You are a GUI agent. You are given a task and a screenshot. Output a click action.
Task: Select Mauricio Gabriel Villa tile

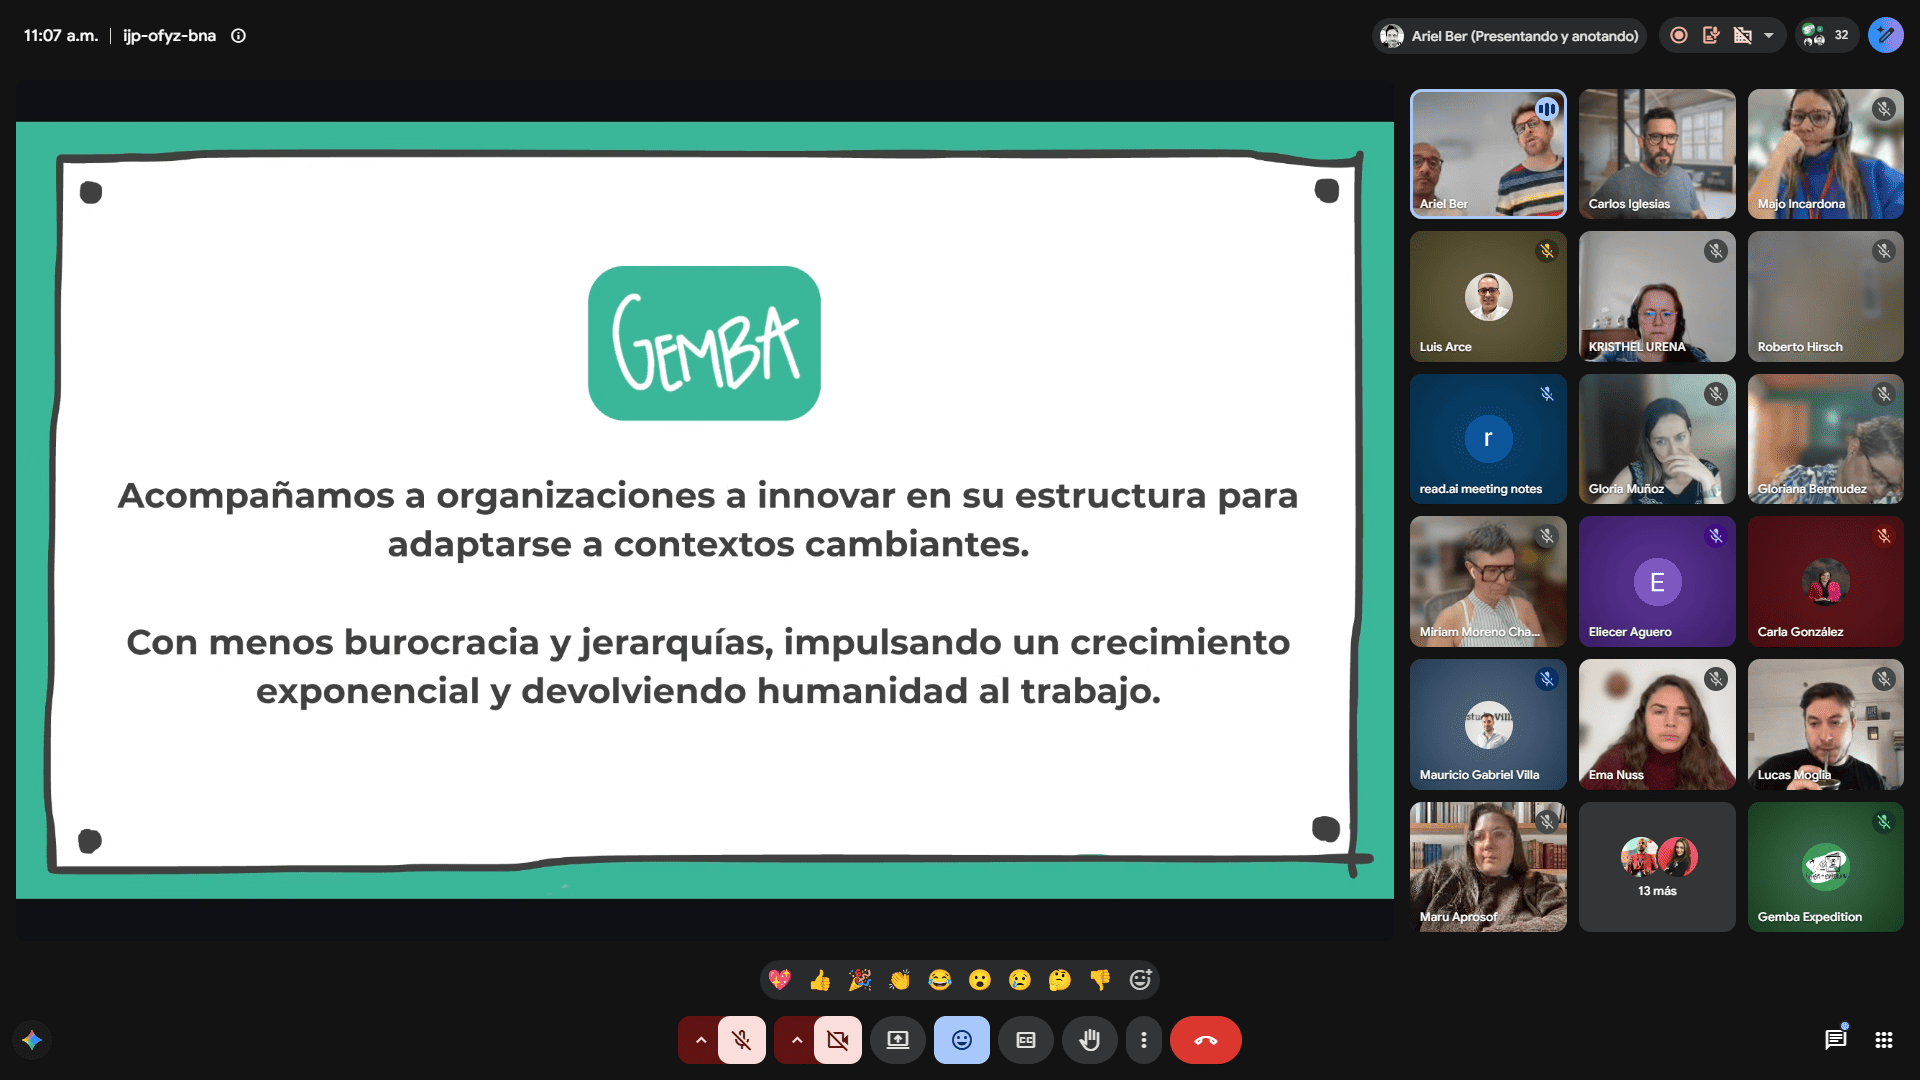(x=1488, y=725)
